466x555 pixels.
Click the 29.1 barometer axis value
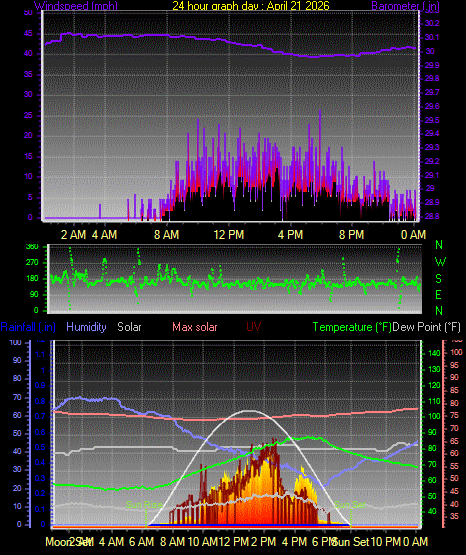(432, 175)
